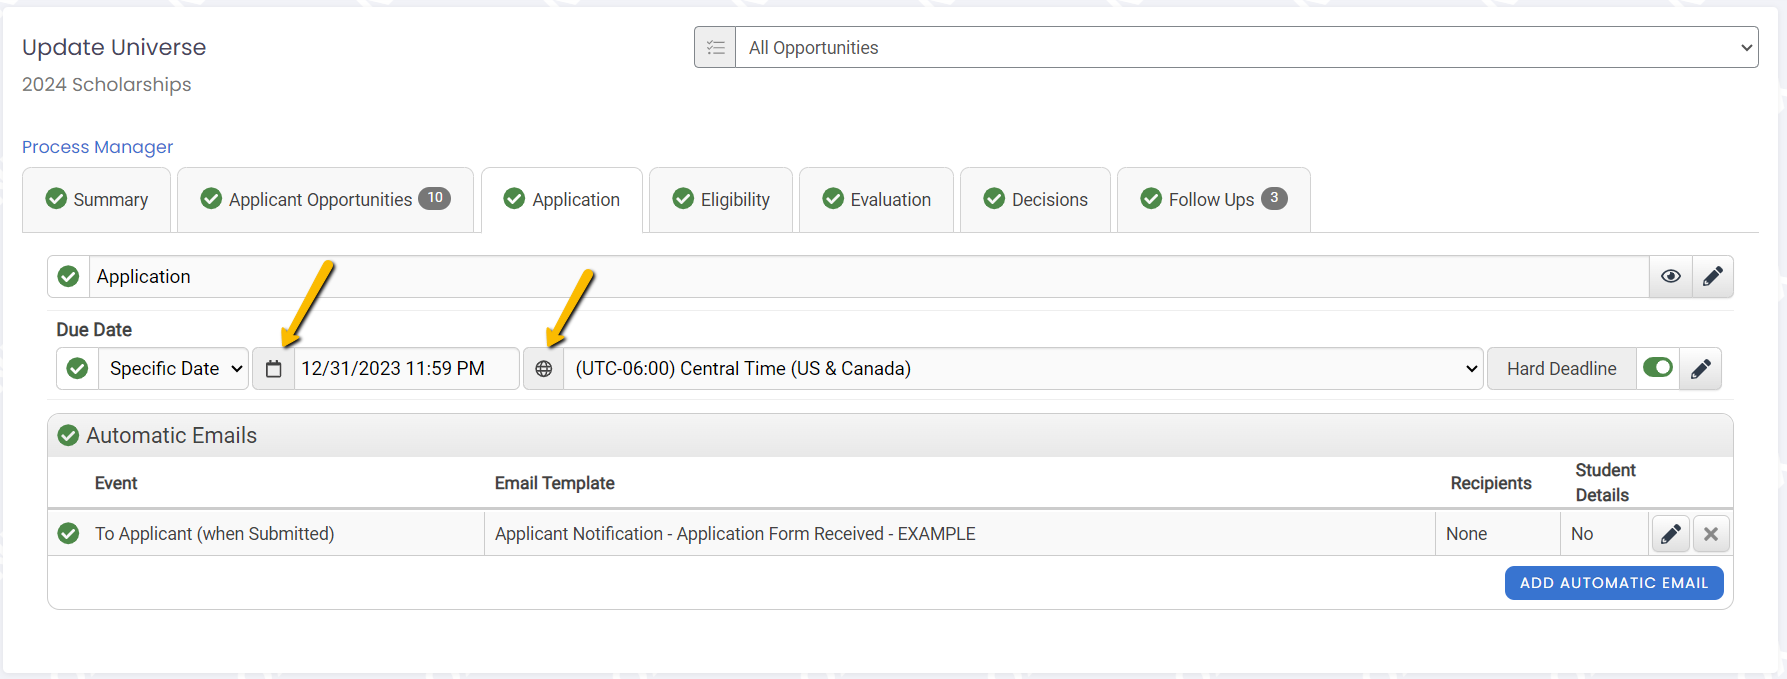Edit the To Applicant automatic email

[x=1670, y=534]
